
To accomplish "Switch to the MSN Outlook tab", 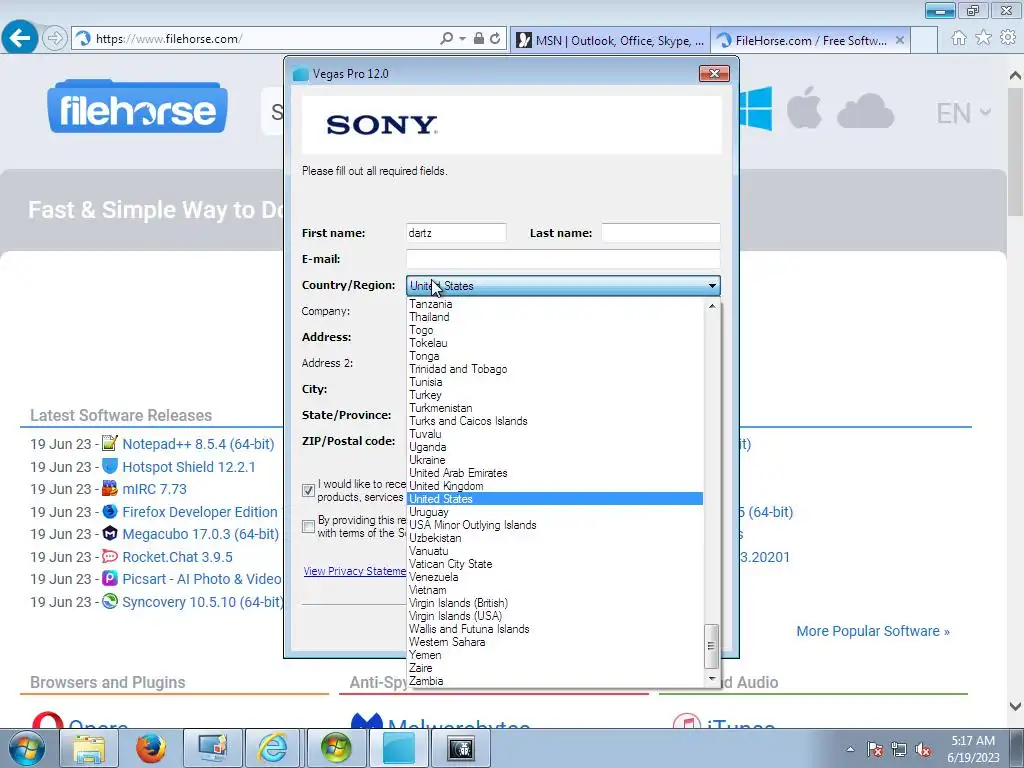I will tap(610, 40).
